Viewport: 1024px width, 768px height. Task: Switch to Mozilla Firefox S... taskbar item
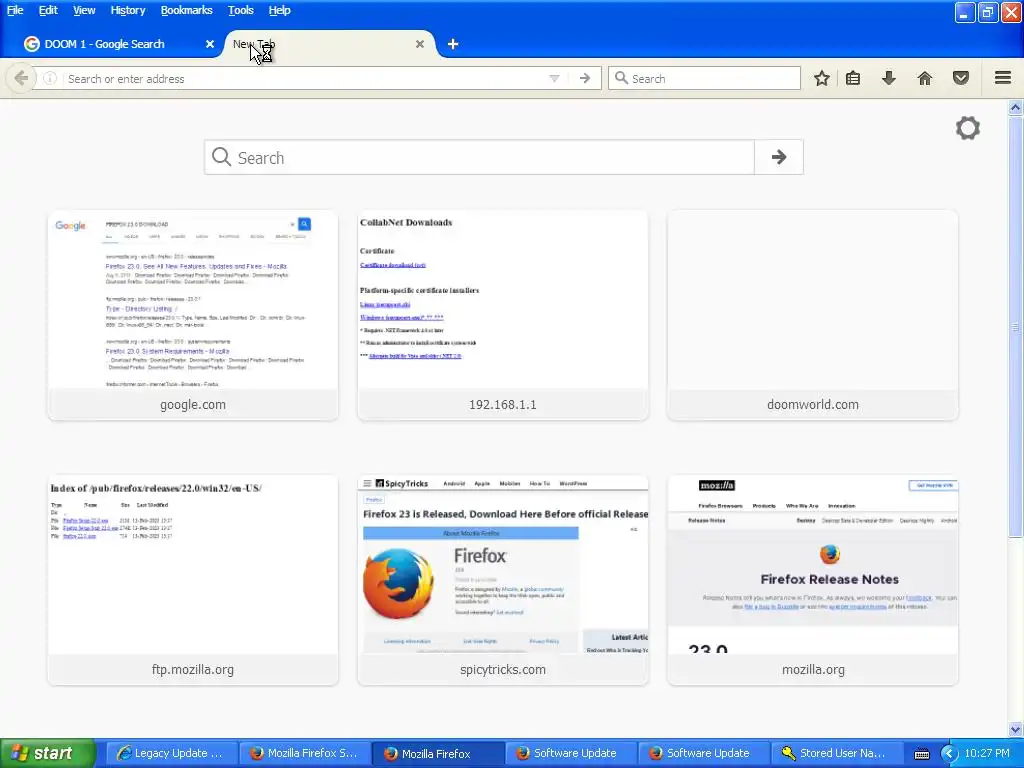point(304,753)
